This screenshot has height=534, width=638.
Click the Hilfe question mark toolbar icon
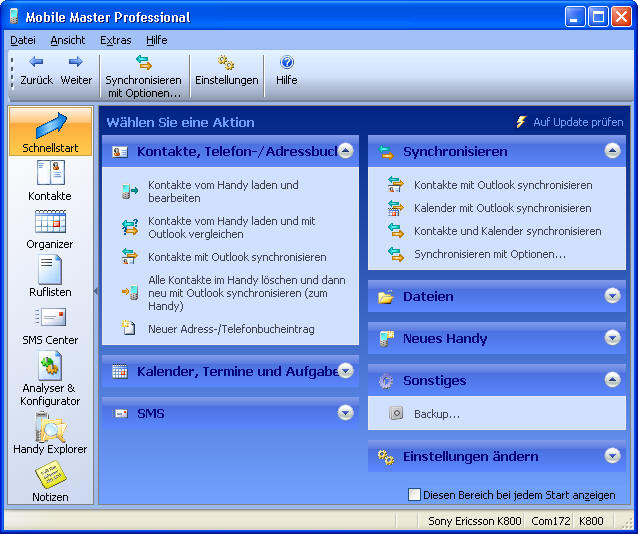coord(287,62)
